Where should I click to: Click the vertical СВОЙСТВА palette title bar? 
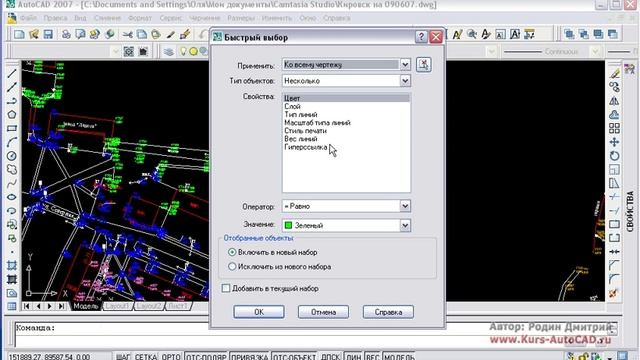[x=630, y=211]
